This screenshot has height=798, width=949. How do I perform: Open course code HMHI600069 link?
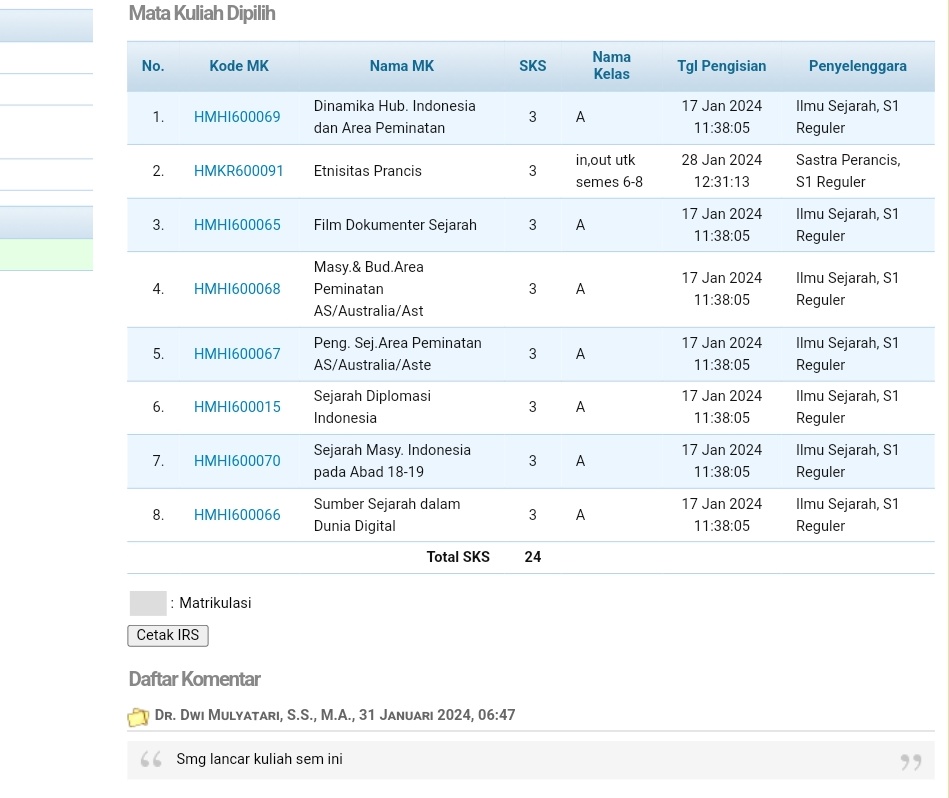coord(237,117)
